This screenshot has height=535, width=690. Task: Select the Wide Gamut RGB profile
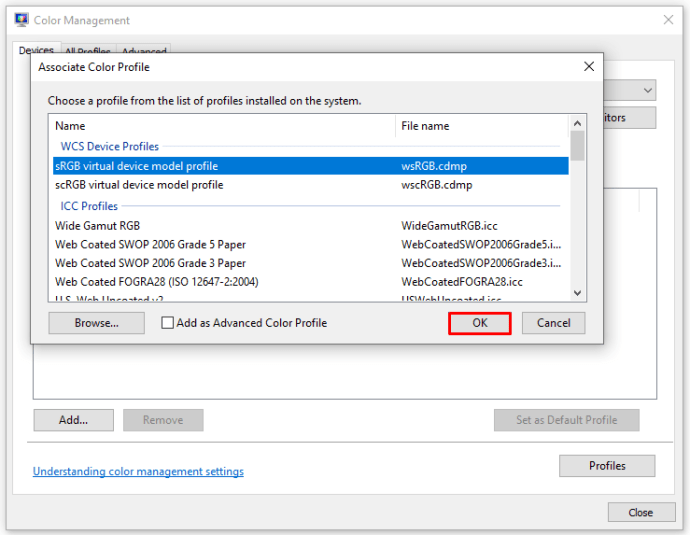click(x=98, y=226)
